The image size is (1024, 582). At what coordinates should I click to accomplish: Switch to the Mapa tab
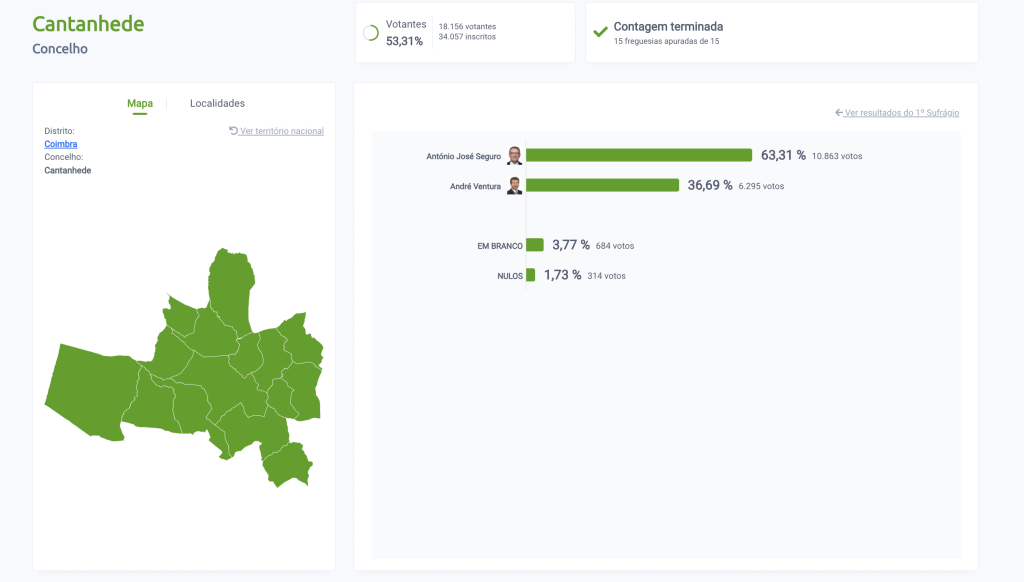[140, 104]
